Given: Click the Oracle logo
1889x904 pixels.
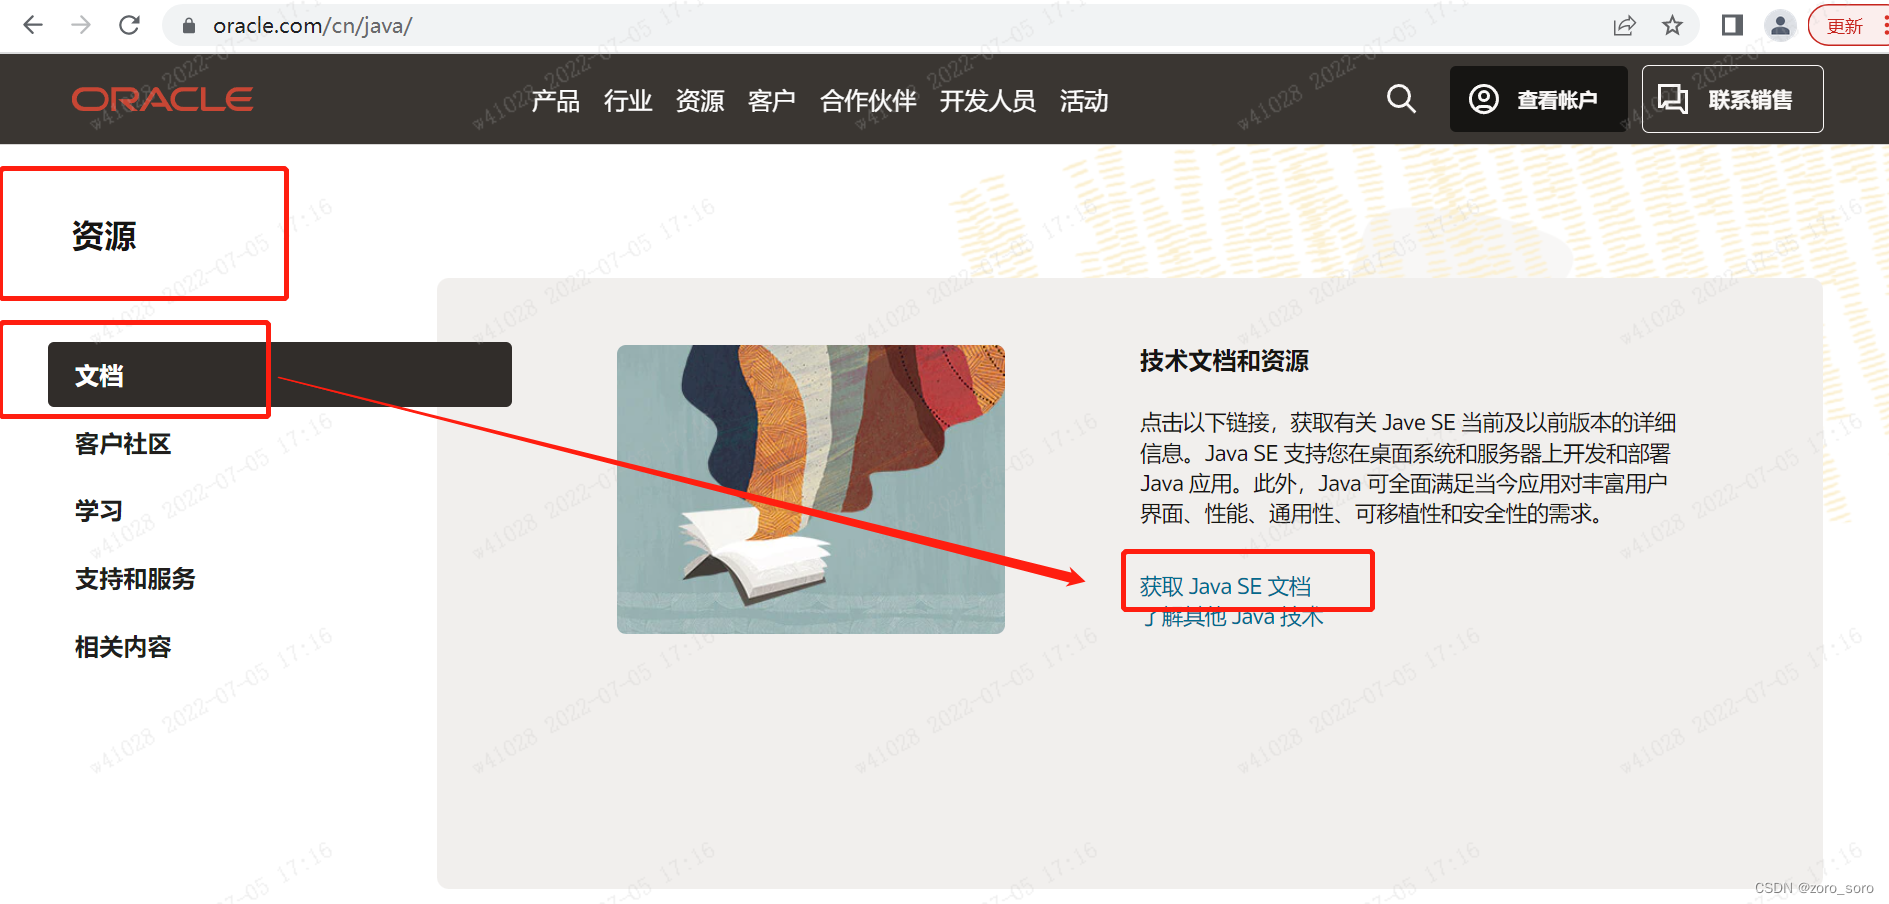Looking at the screenshot, I should tap(162, 99).
